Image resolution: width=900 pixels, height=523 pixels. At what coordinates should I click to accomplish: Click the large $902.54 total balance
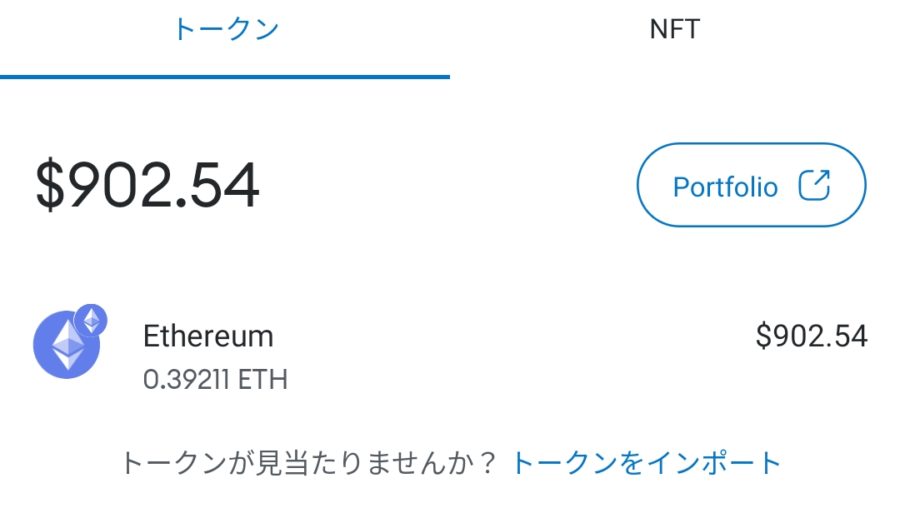(x=148, y=186)
